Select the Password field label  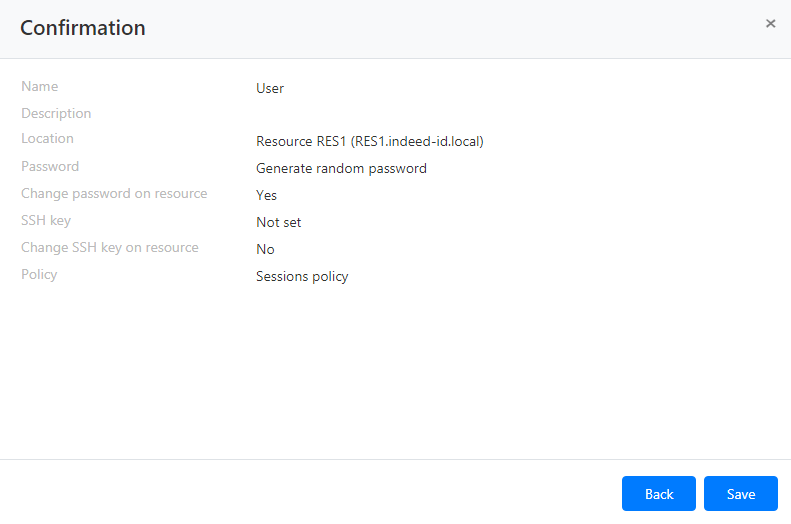[x=50, y=167]
